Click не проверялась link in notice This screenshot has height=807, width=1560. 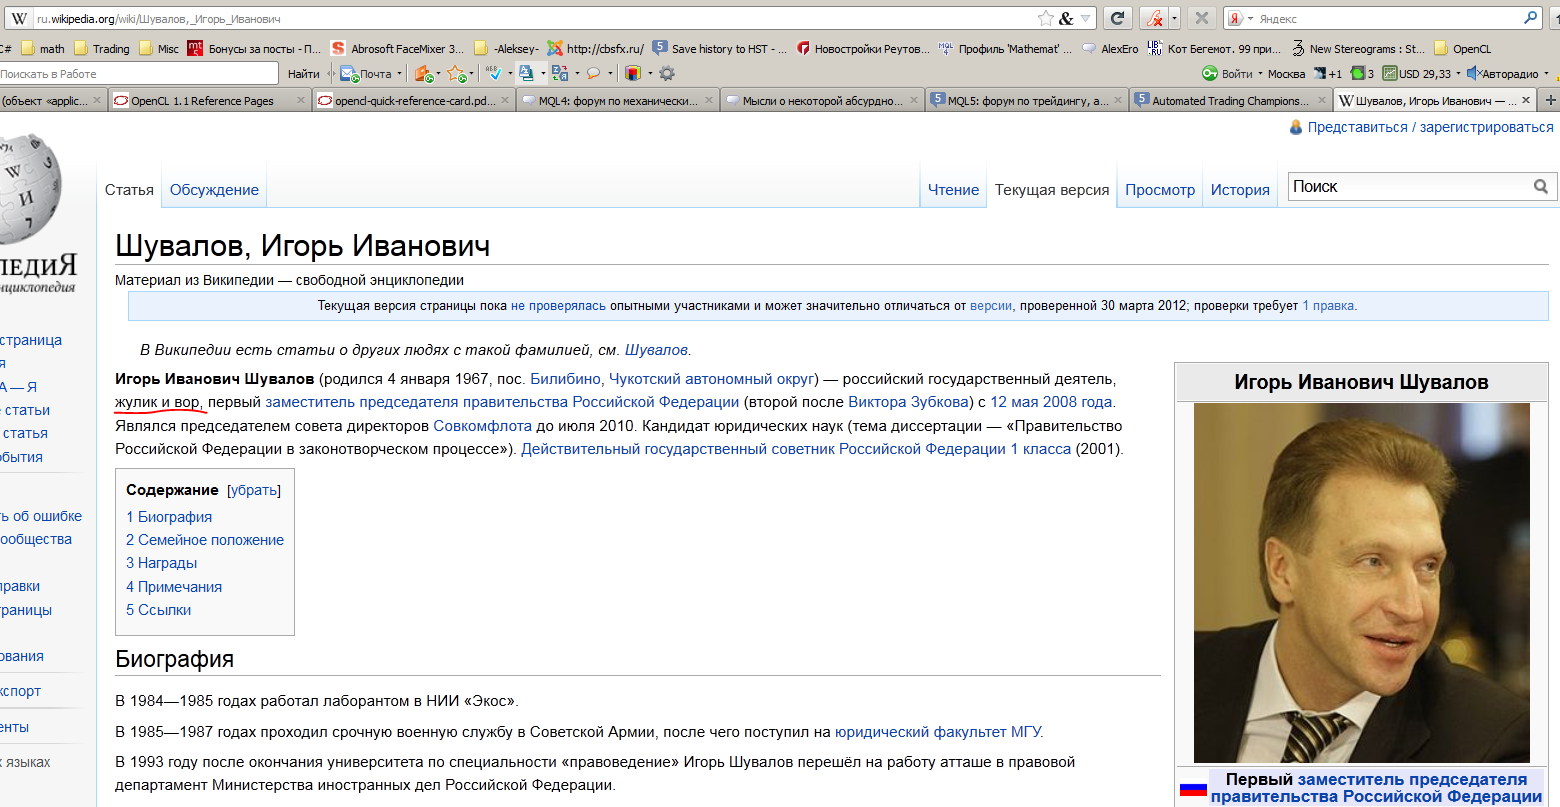[558, 306]
